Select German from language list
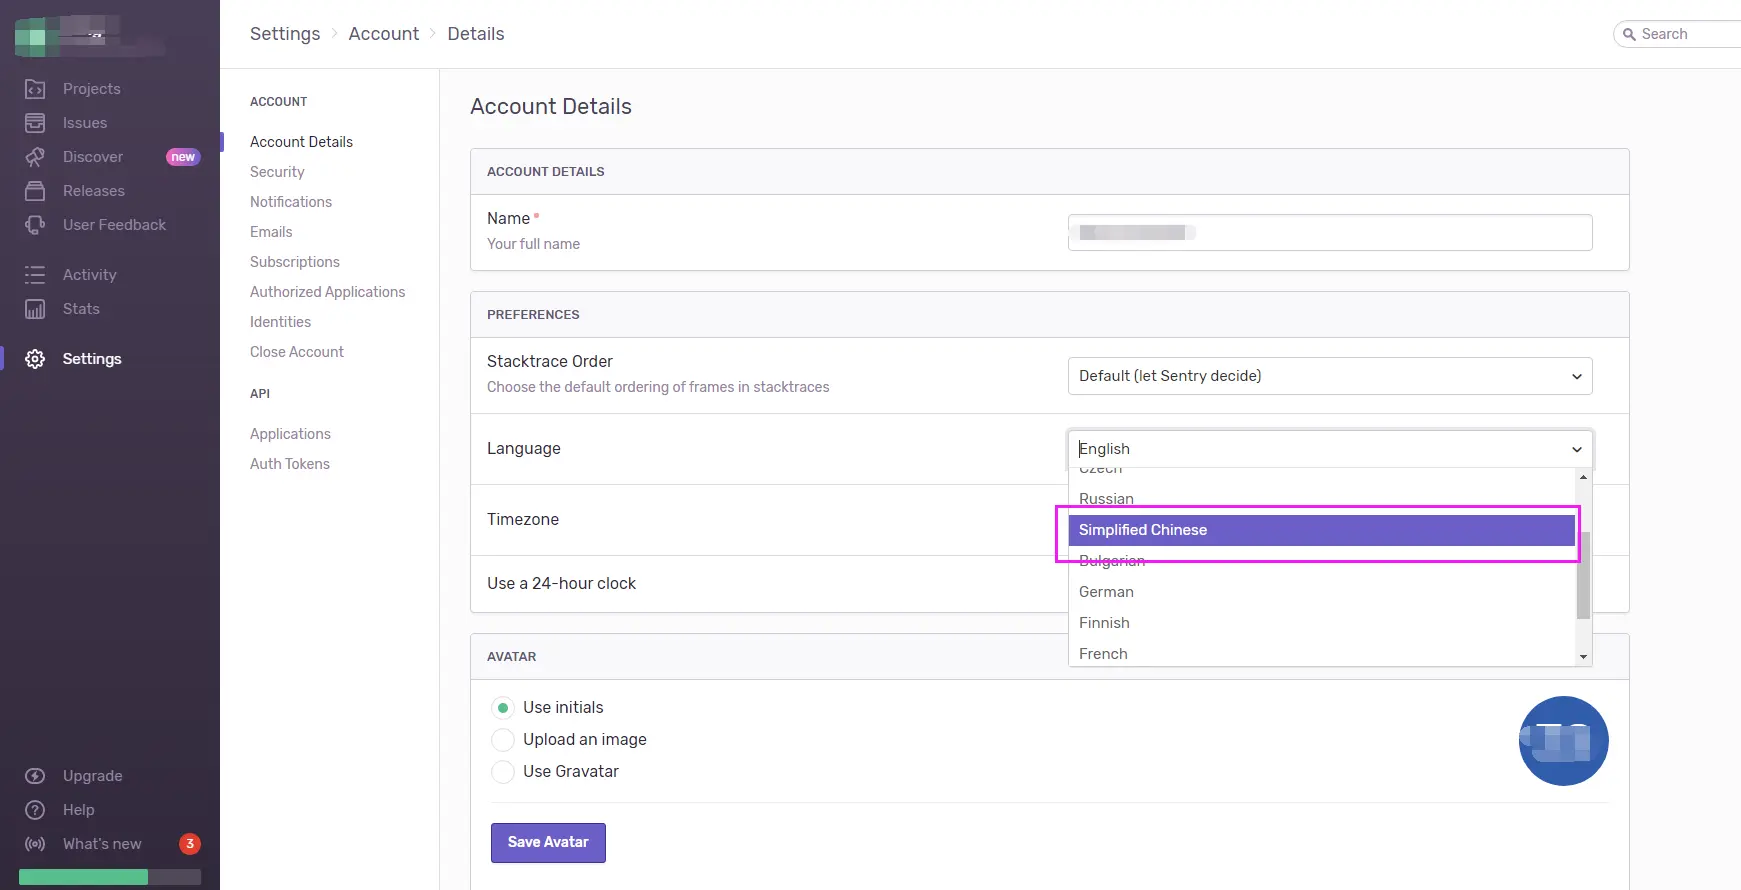 coord(1106,592)
